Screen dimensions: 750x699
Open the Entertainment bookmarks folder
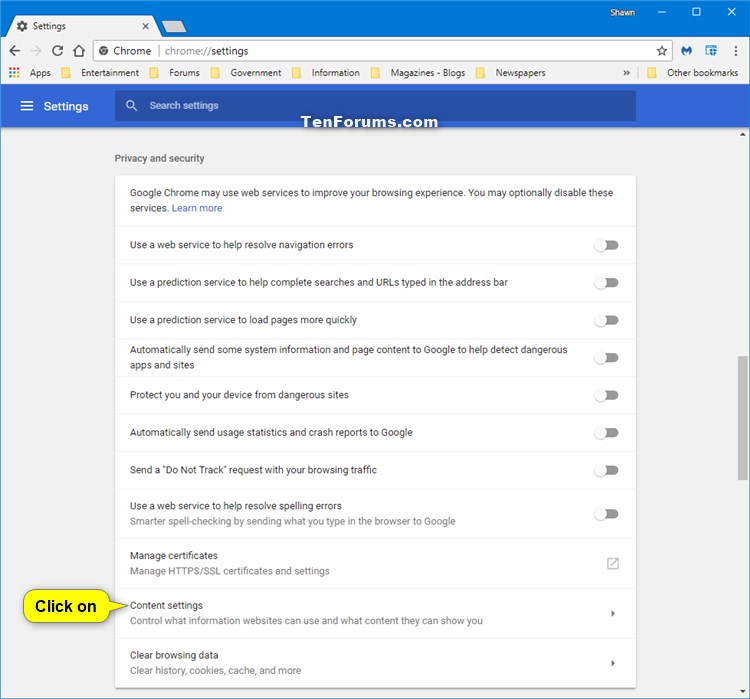(100, 73)
